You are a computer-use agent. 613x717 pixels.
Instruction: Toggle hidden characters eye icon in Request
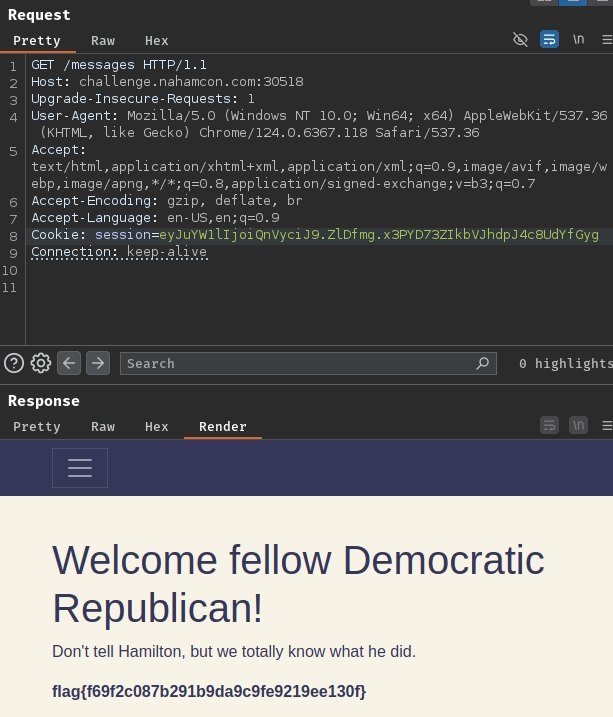(x=520, y=39)
